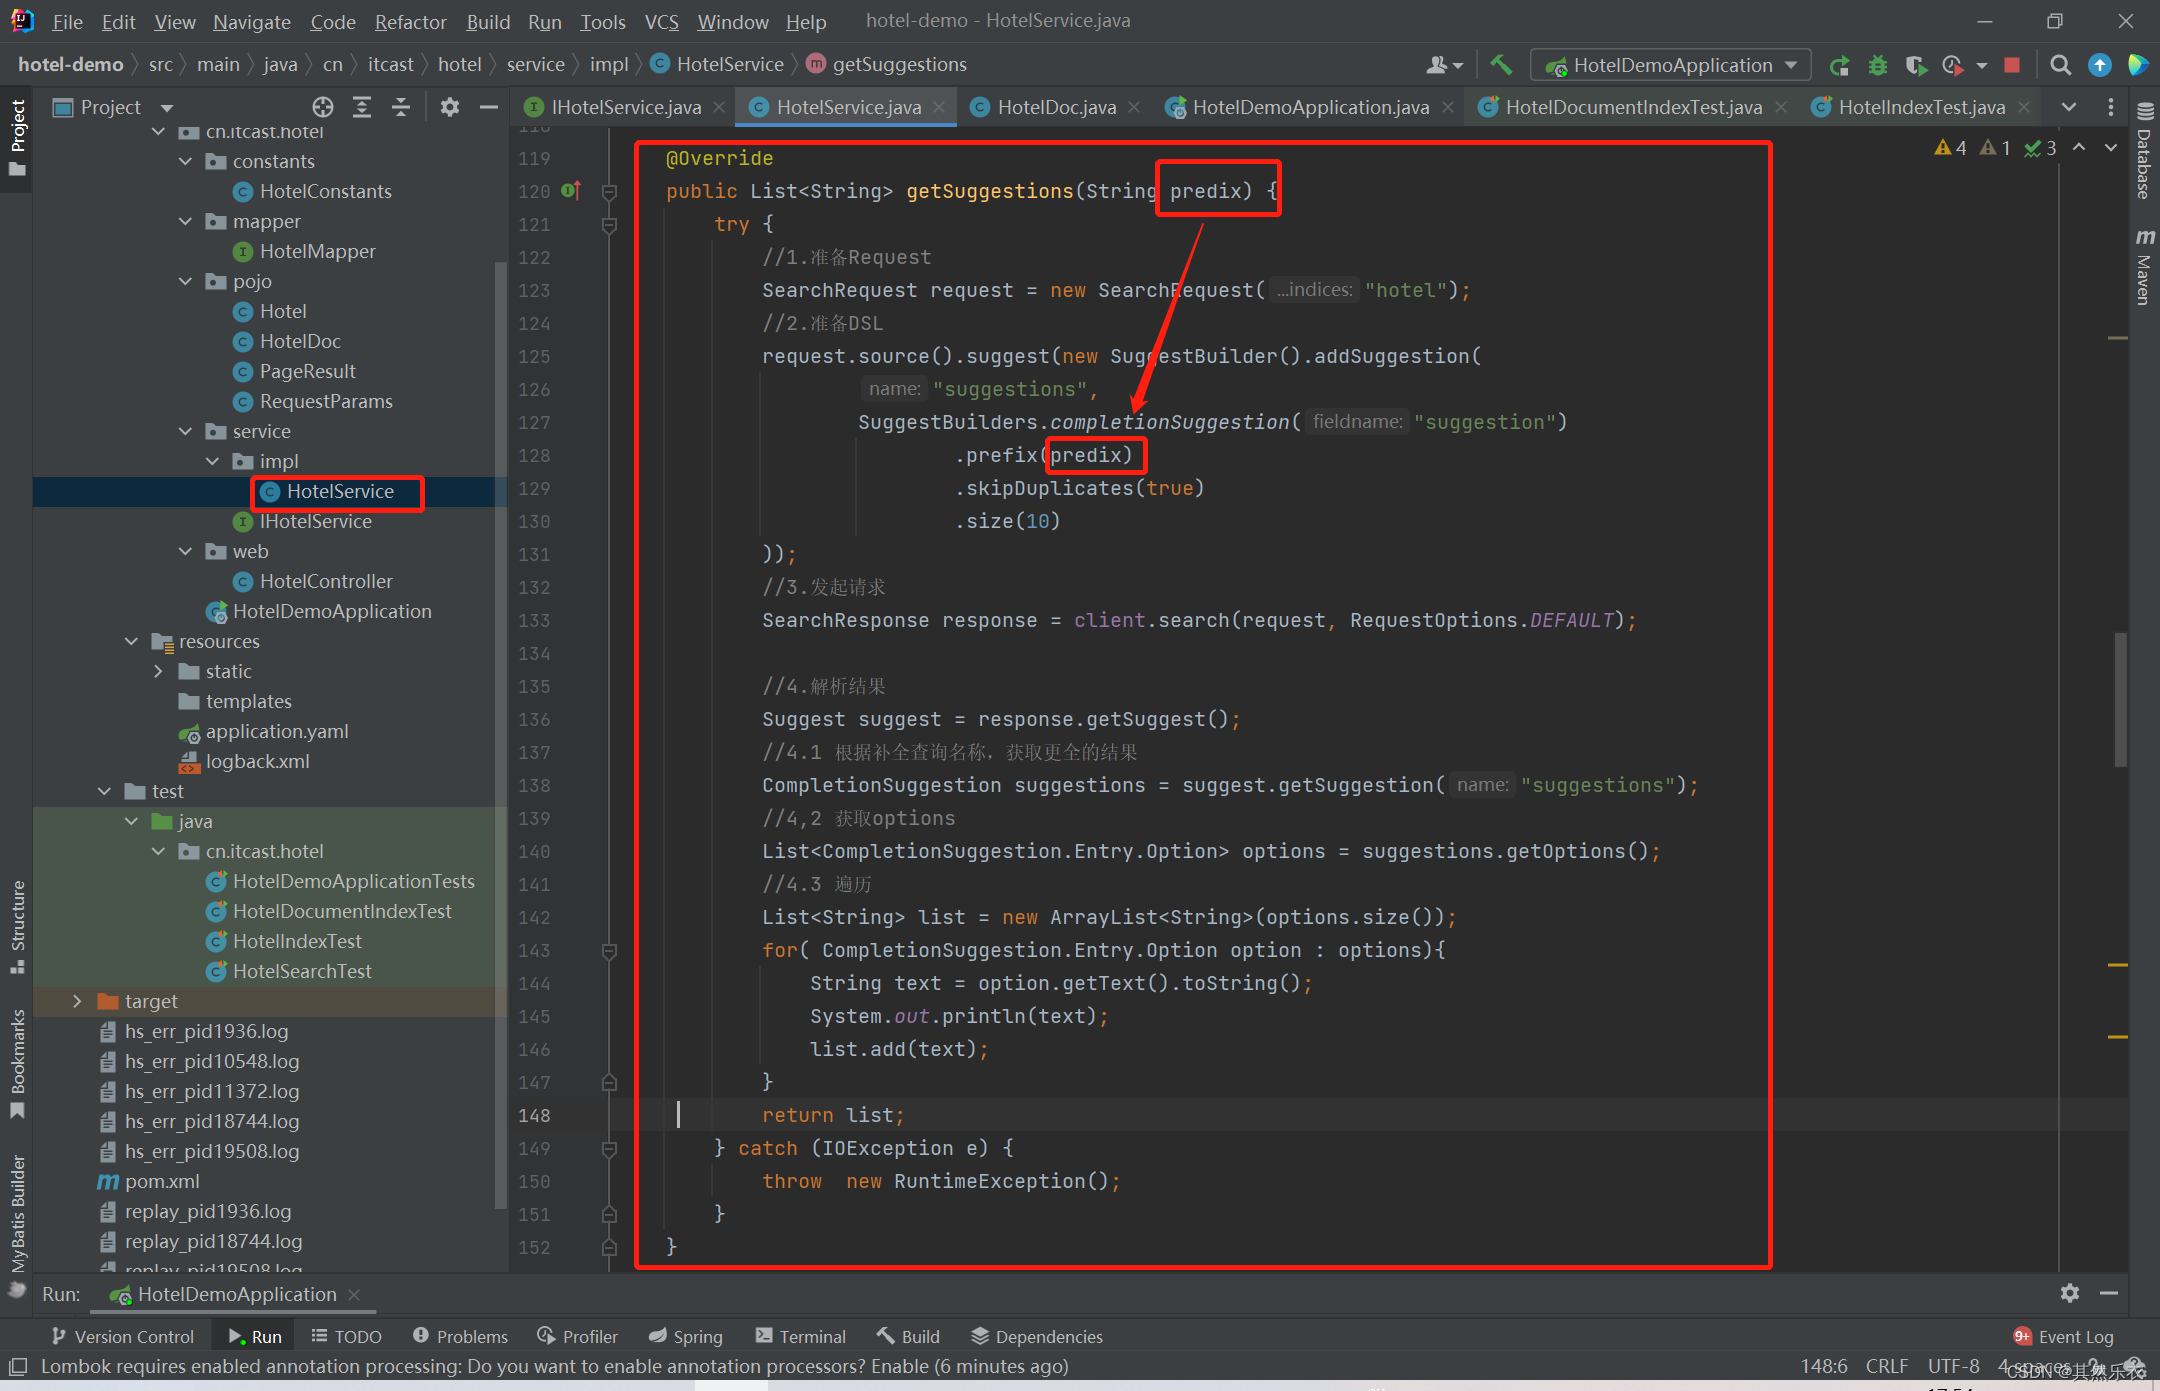The height and width of the screenshot is (1391, 2160).
Task: Rerun the application with the green arrow
Action: (1839, 65)
